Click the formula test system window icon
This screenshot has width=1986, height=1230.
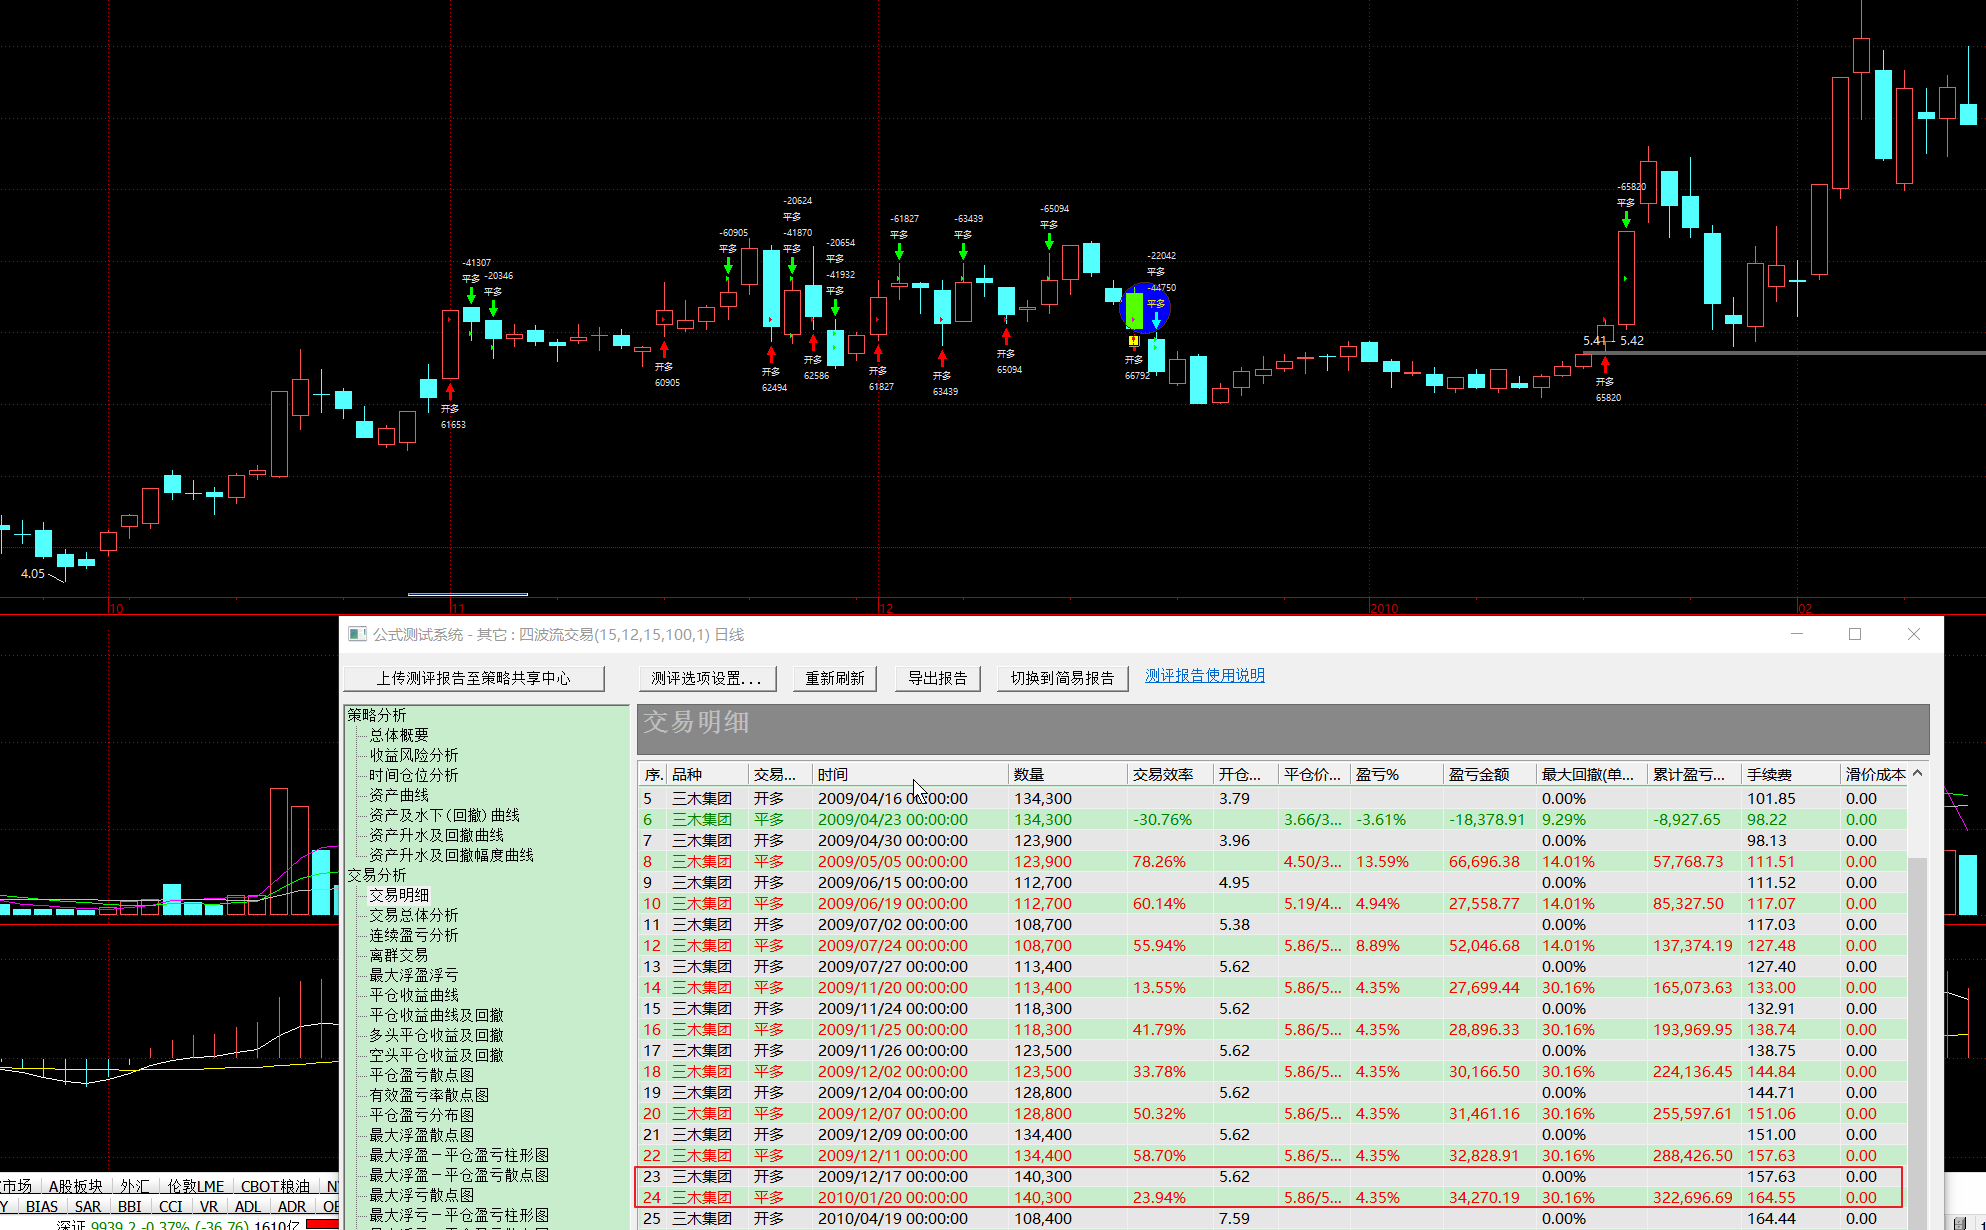pos(357,634)
